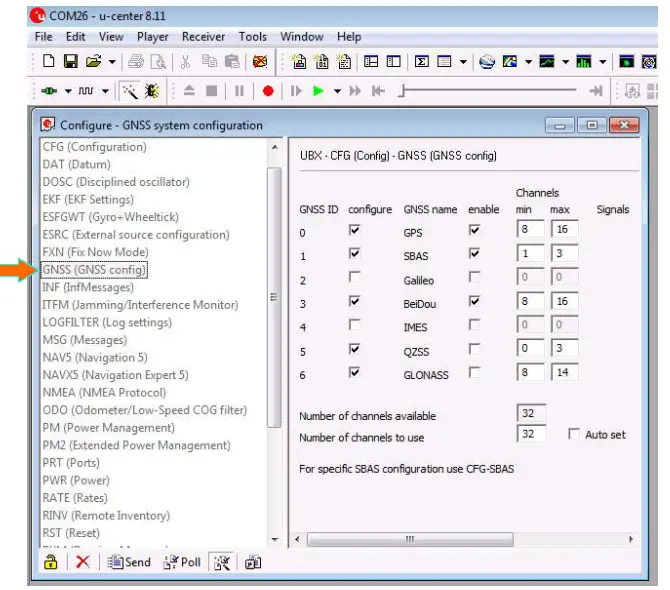Toggle the GLONASS enable checkbox
670x590 pixels.
474,373
